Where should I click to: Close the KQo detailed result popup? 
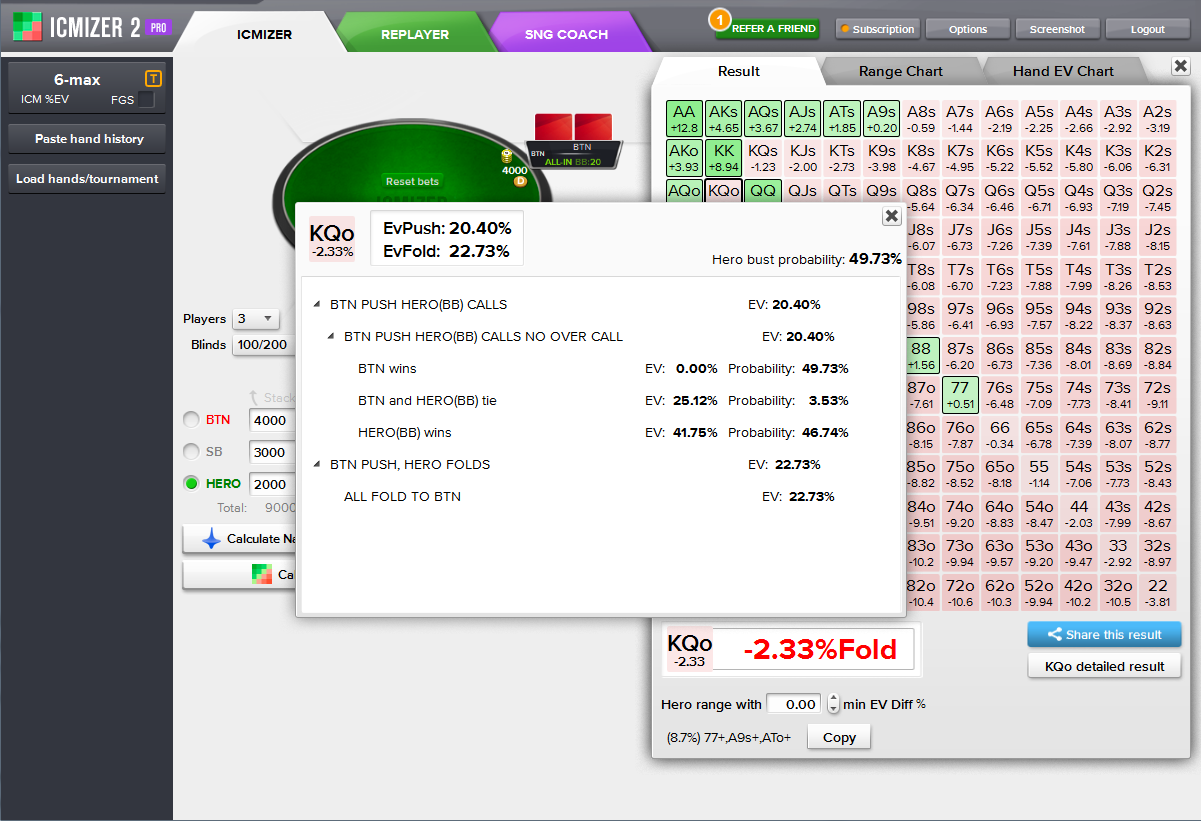891,216
